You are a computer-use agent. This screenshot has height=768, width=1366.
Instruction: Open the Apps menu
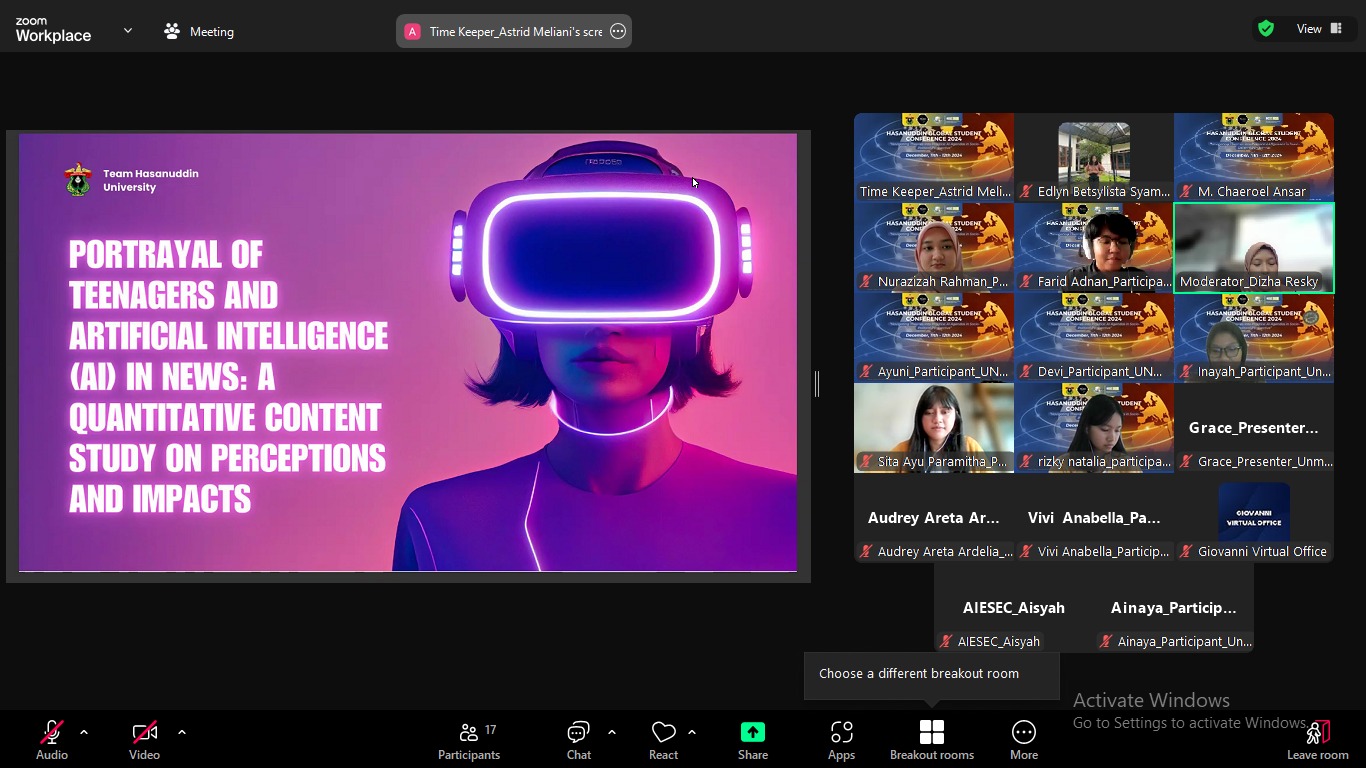click(x=842, y=740)
